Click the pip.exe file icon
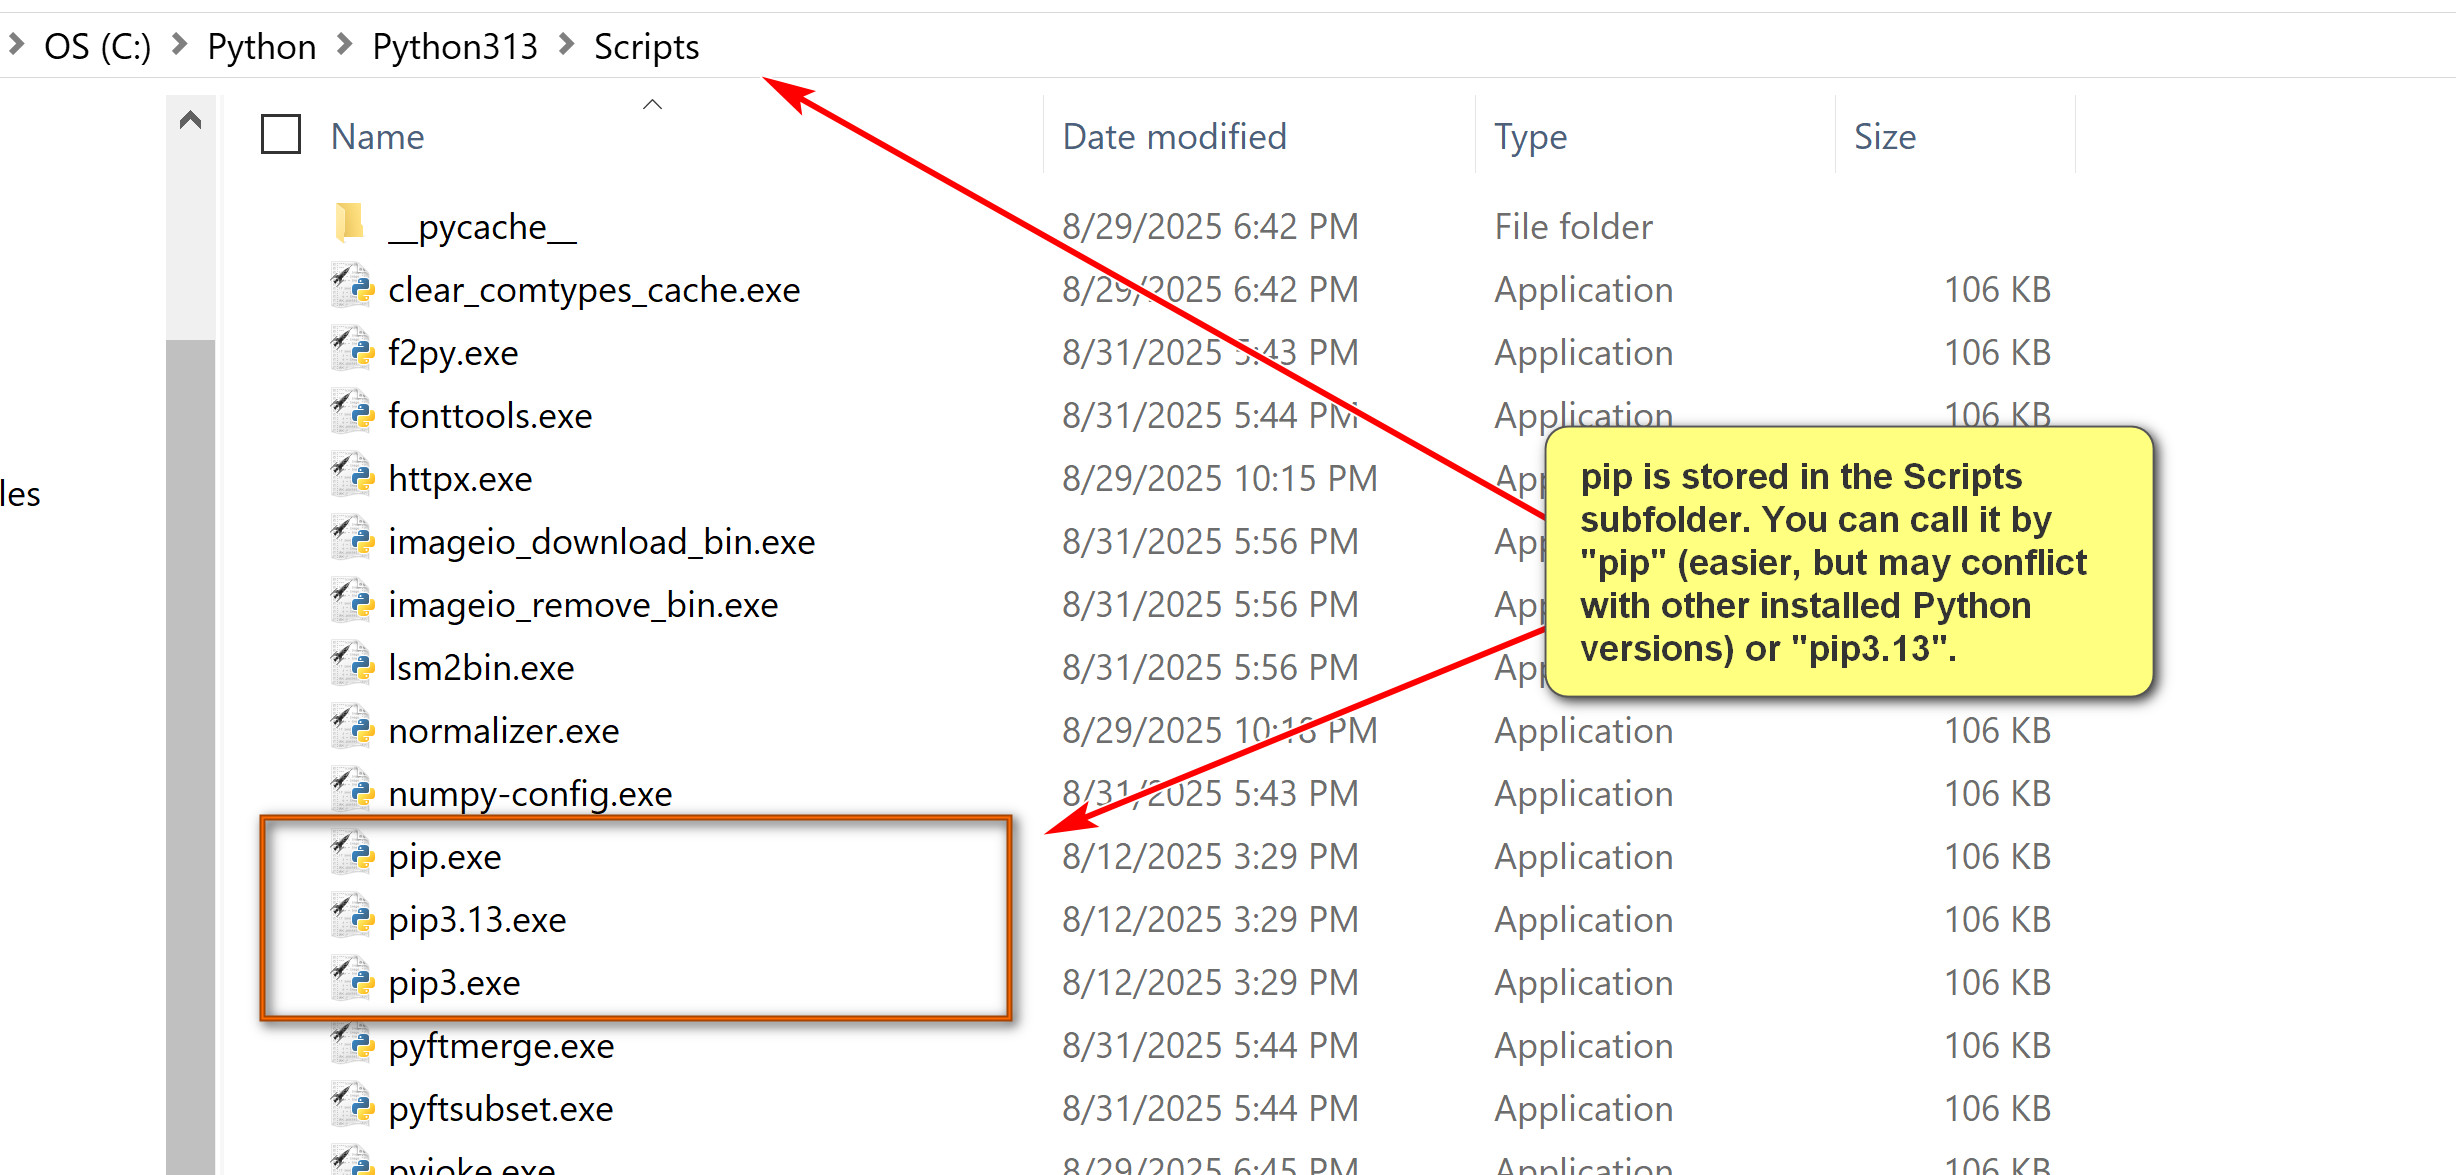Image resolution: width=2456 pixels, height=1175 pixels. pyautogui.click(x=352, y=855)
